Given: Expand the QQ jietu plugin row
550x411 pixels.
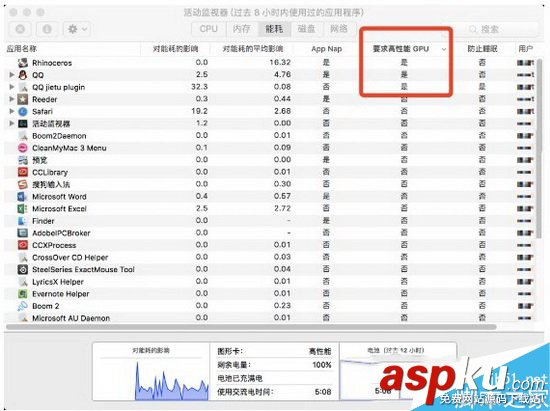Looking at the screenshot, I should click(12, 87).
